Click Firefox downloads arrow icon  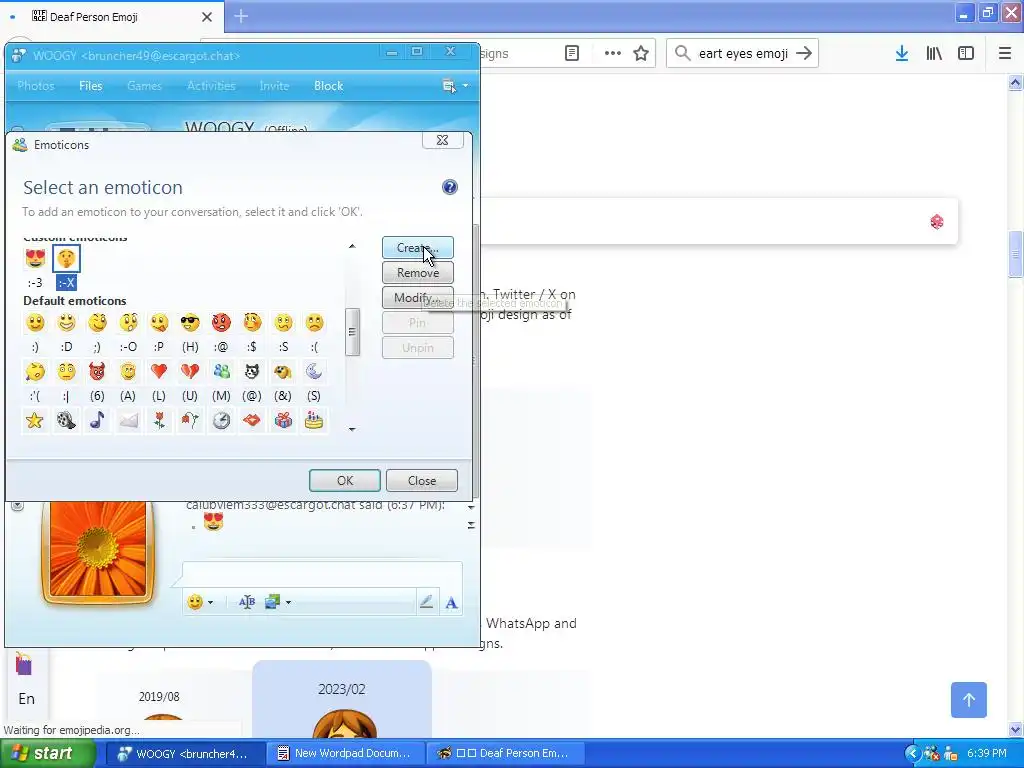coord(902,54)
